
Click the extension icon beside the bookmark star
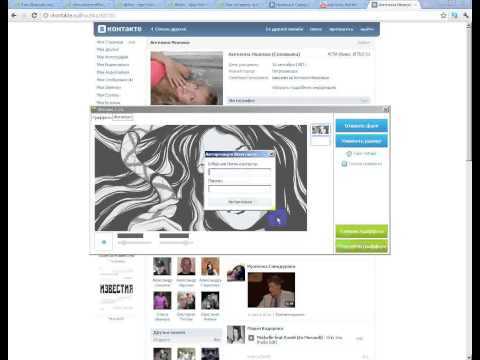pos(455,15)
